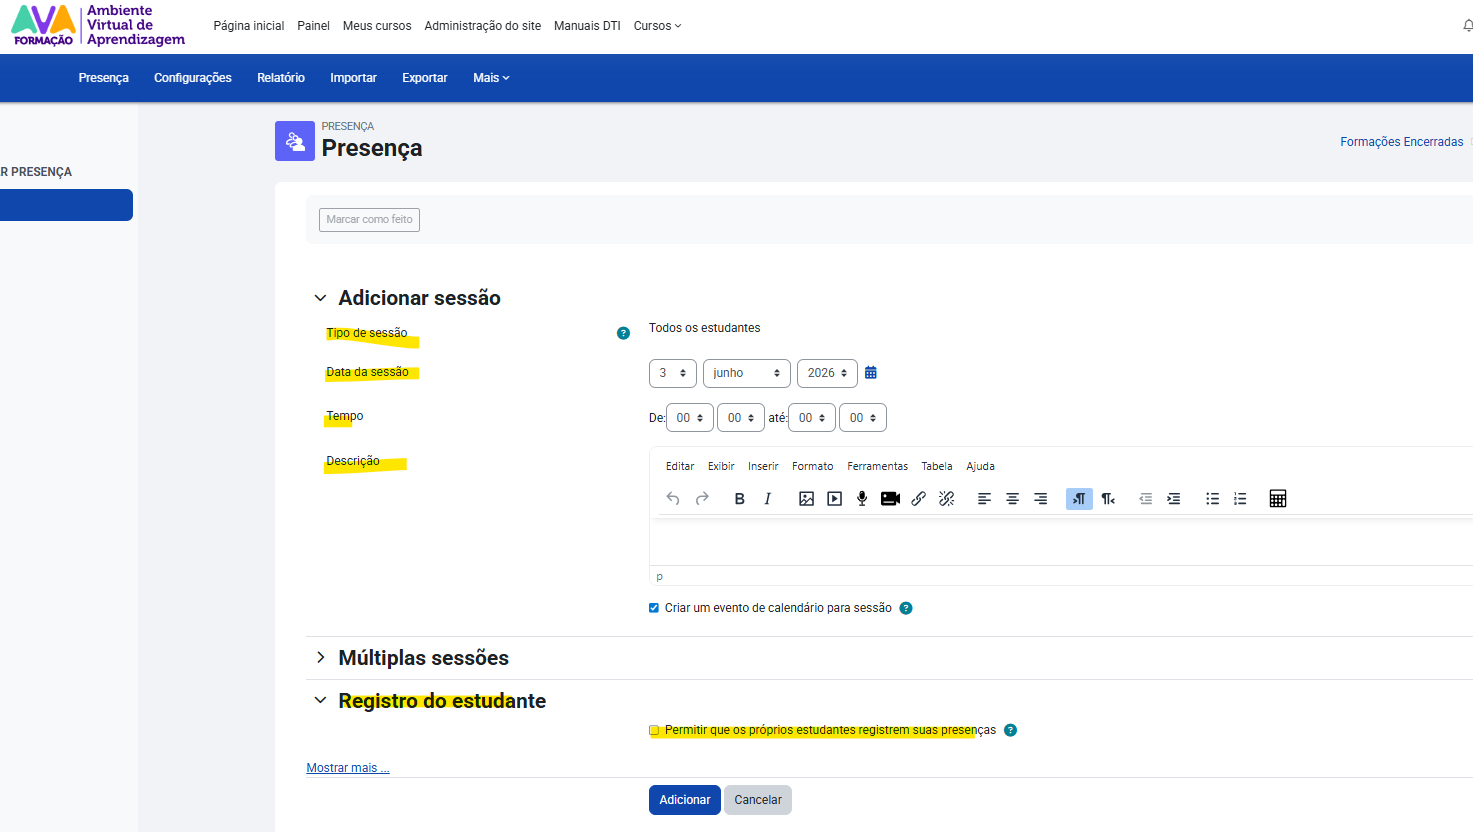Viewport: 1473px width, 832px height.
Task: Open Administração do site link
Action: pos(483,26)
